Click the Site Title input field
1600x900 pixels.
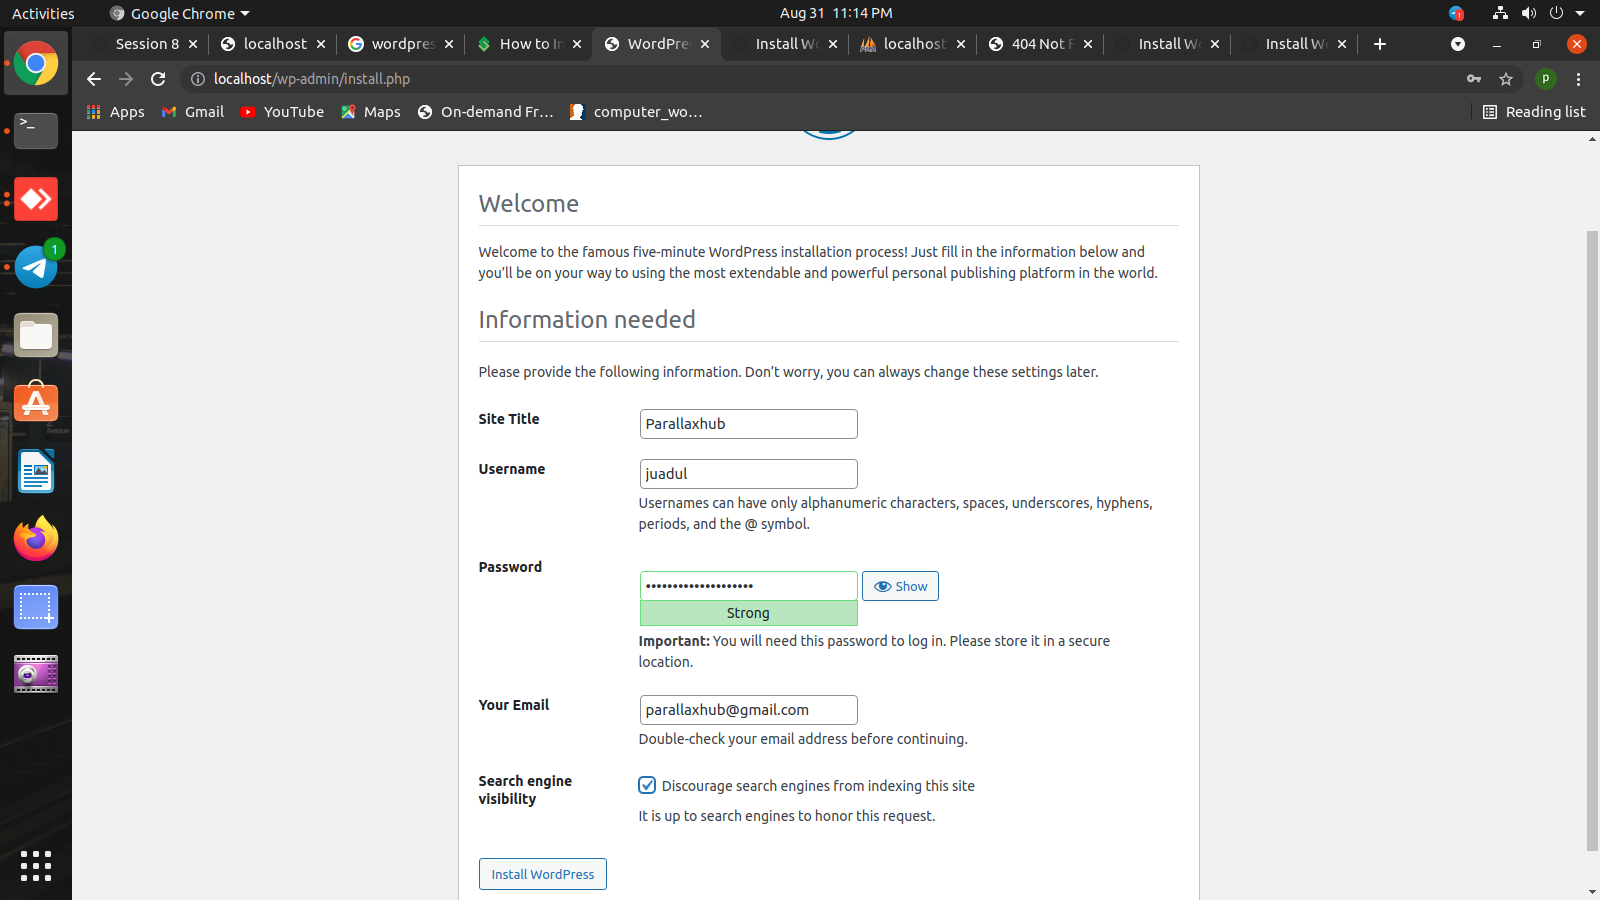tap(748, 424)
